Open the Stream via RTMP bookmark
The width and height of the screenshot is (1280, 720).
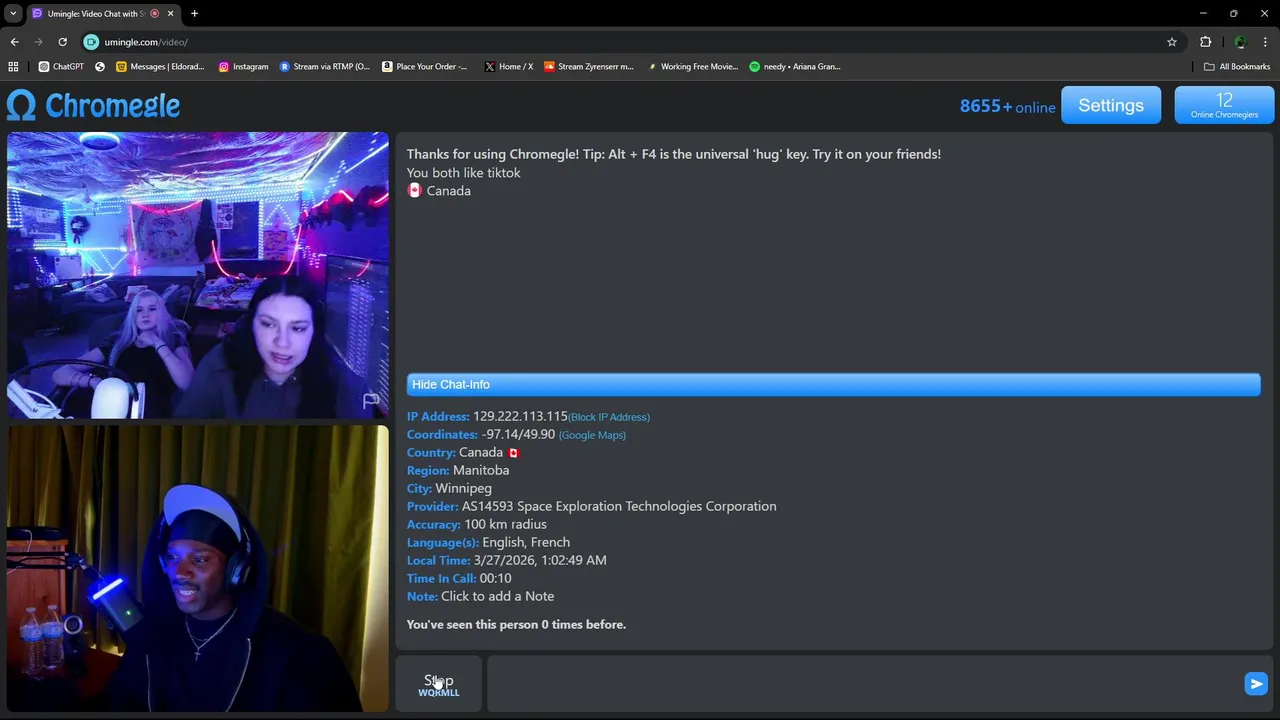324,67
